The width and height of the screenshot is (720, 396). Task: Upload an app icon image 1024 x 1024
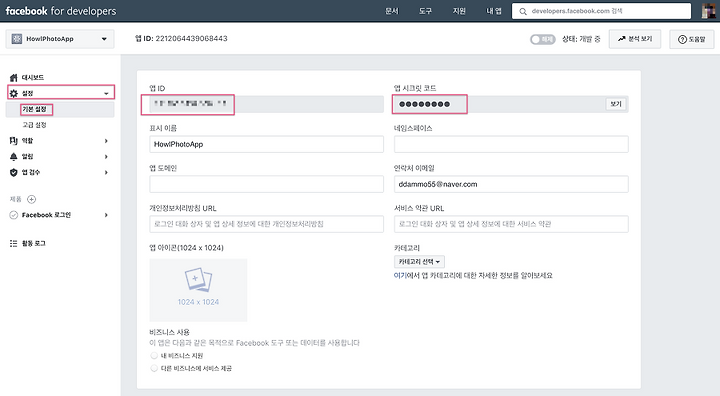198,290
